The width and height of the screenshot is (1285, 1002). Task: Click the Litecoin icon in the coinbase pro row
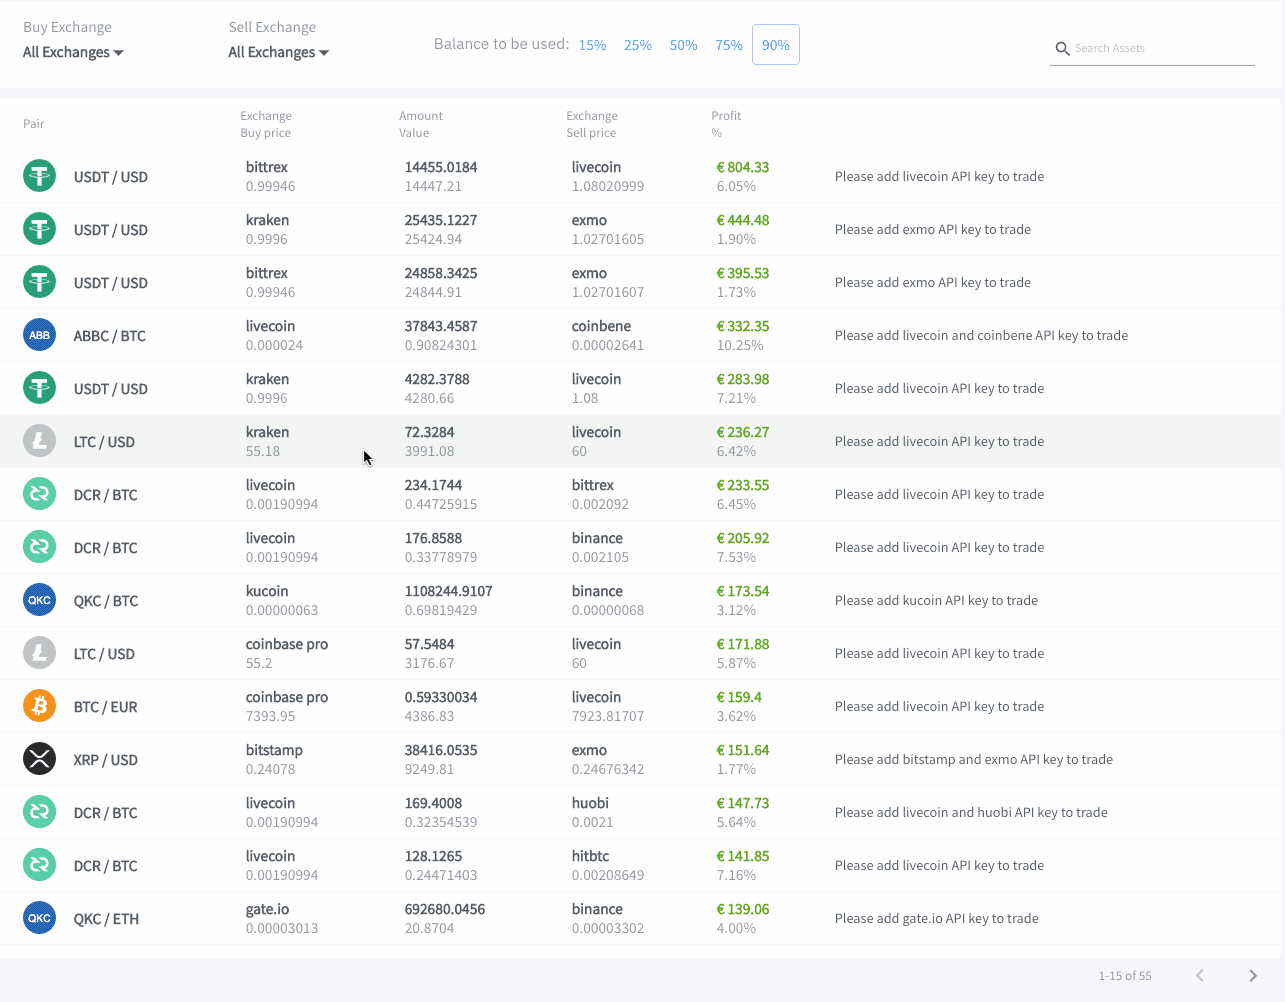[39, 653]
